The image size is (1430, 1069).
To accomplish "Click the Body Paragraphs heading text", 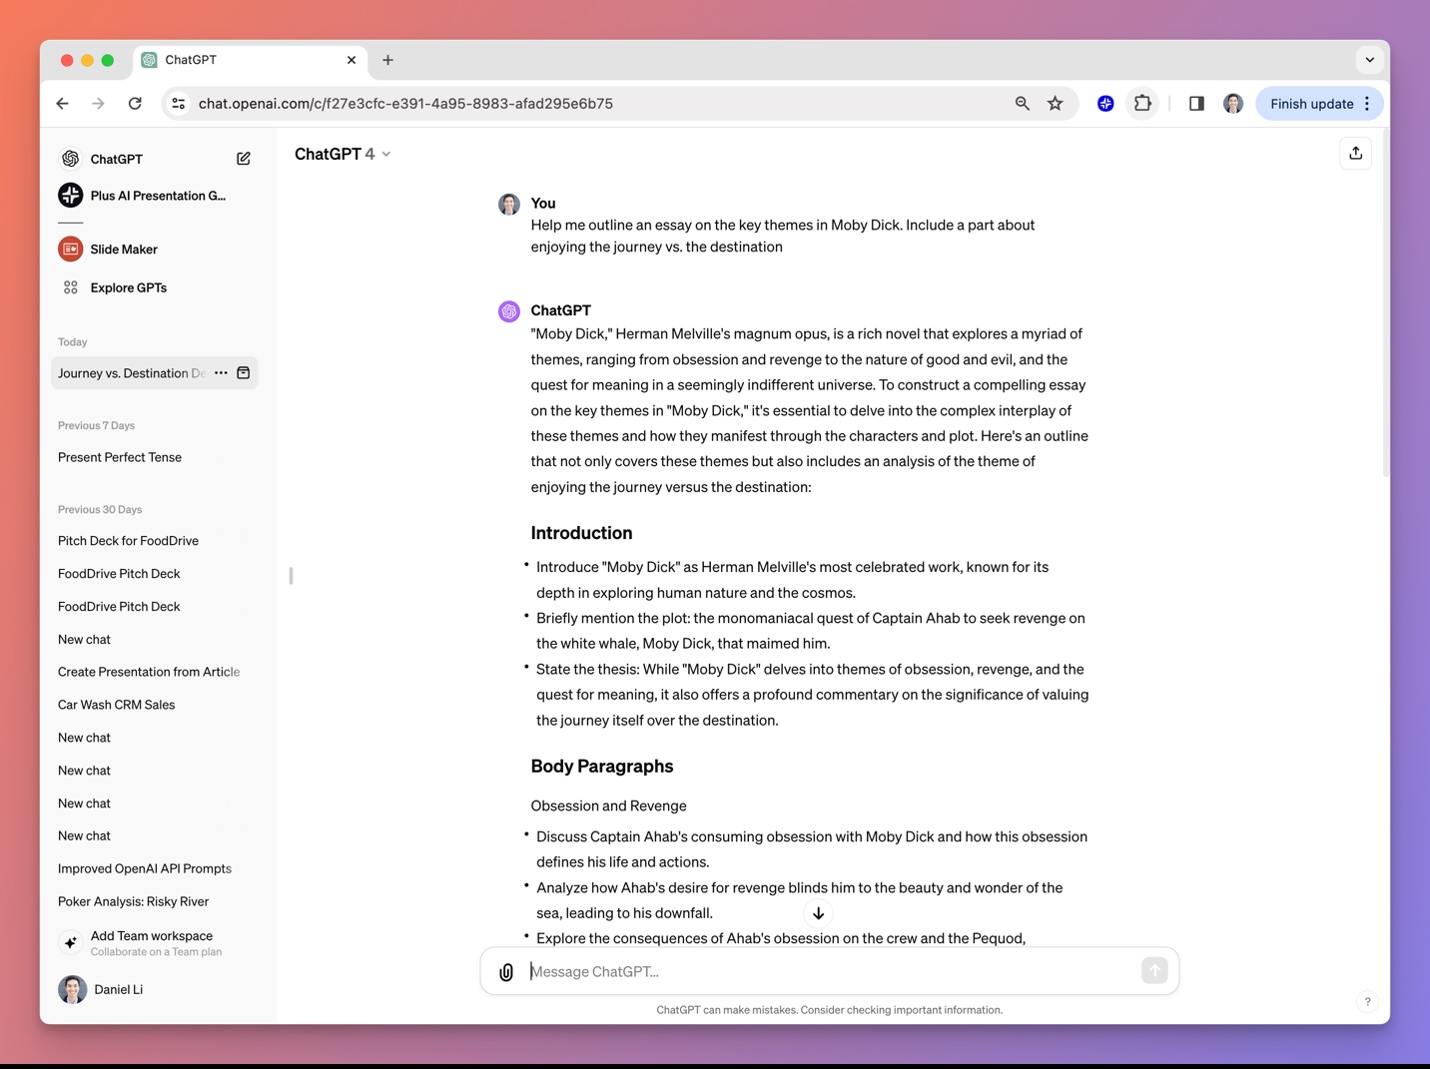I will [x=601, y=766].
